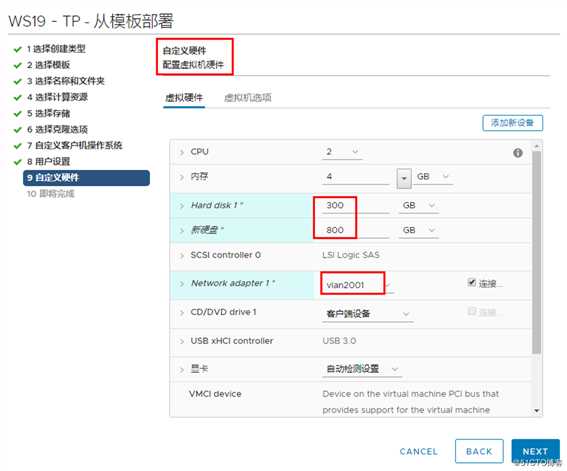Click the VMCI device label

pyautogui.click(x=215, y=394)
